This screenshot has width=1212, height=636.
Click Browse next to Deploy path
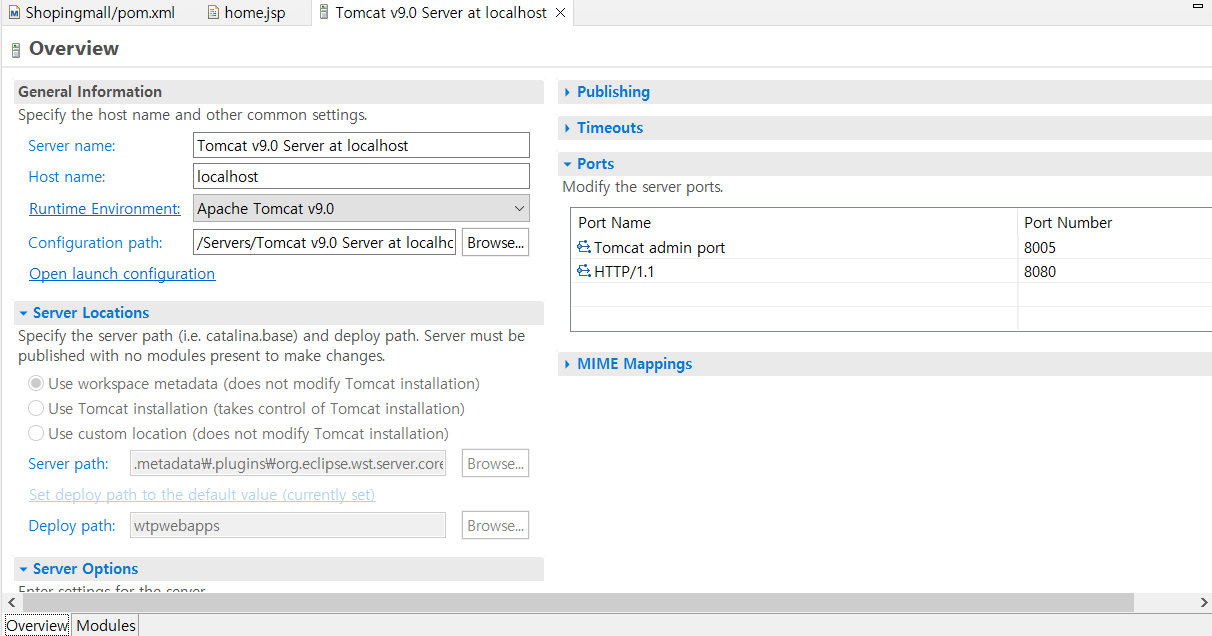(495, 525)
